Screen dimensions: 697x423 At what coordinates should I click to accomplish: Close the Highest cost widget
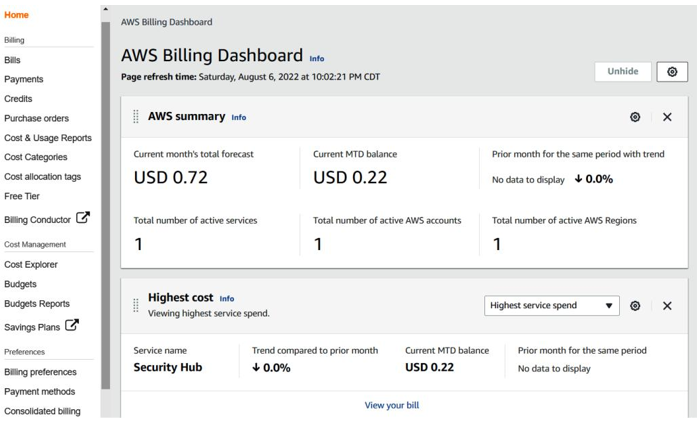tap(667, 306)
